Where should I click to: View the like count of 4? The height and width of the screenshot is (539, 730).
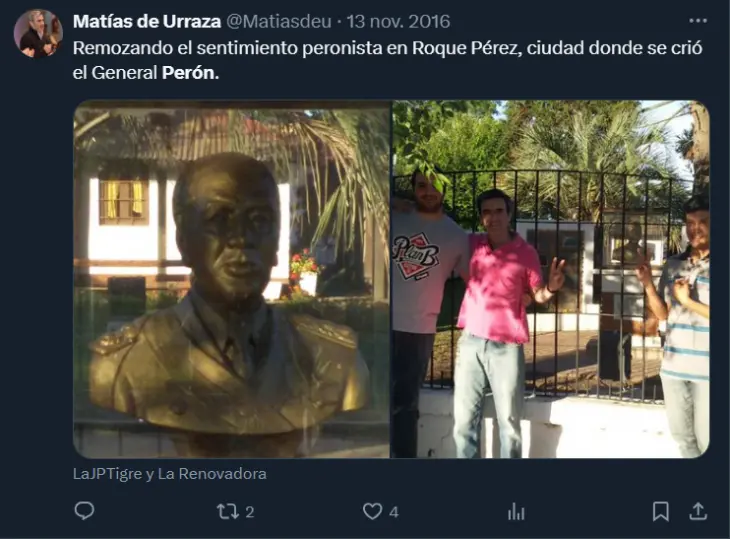point(394,512)
